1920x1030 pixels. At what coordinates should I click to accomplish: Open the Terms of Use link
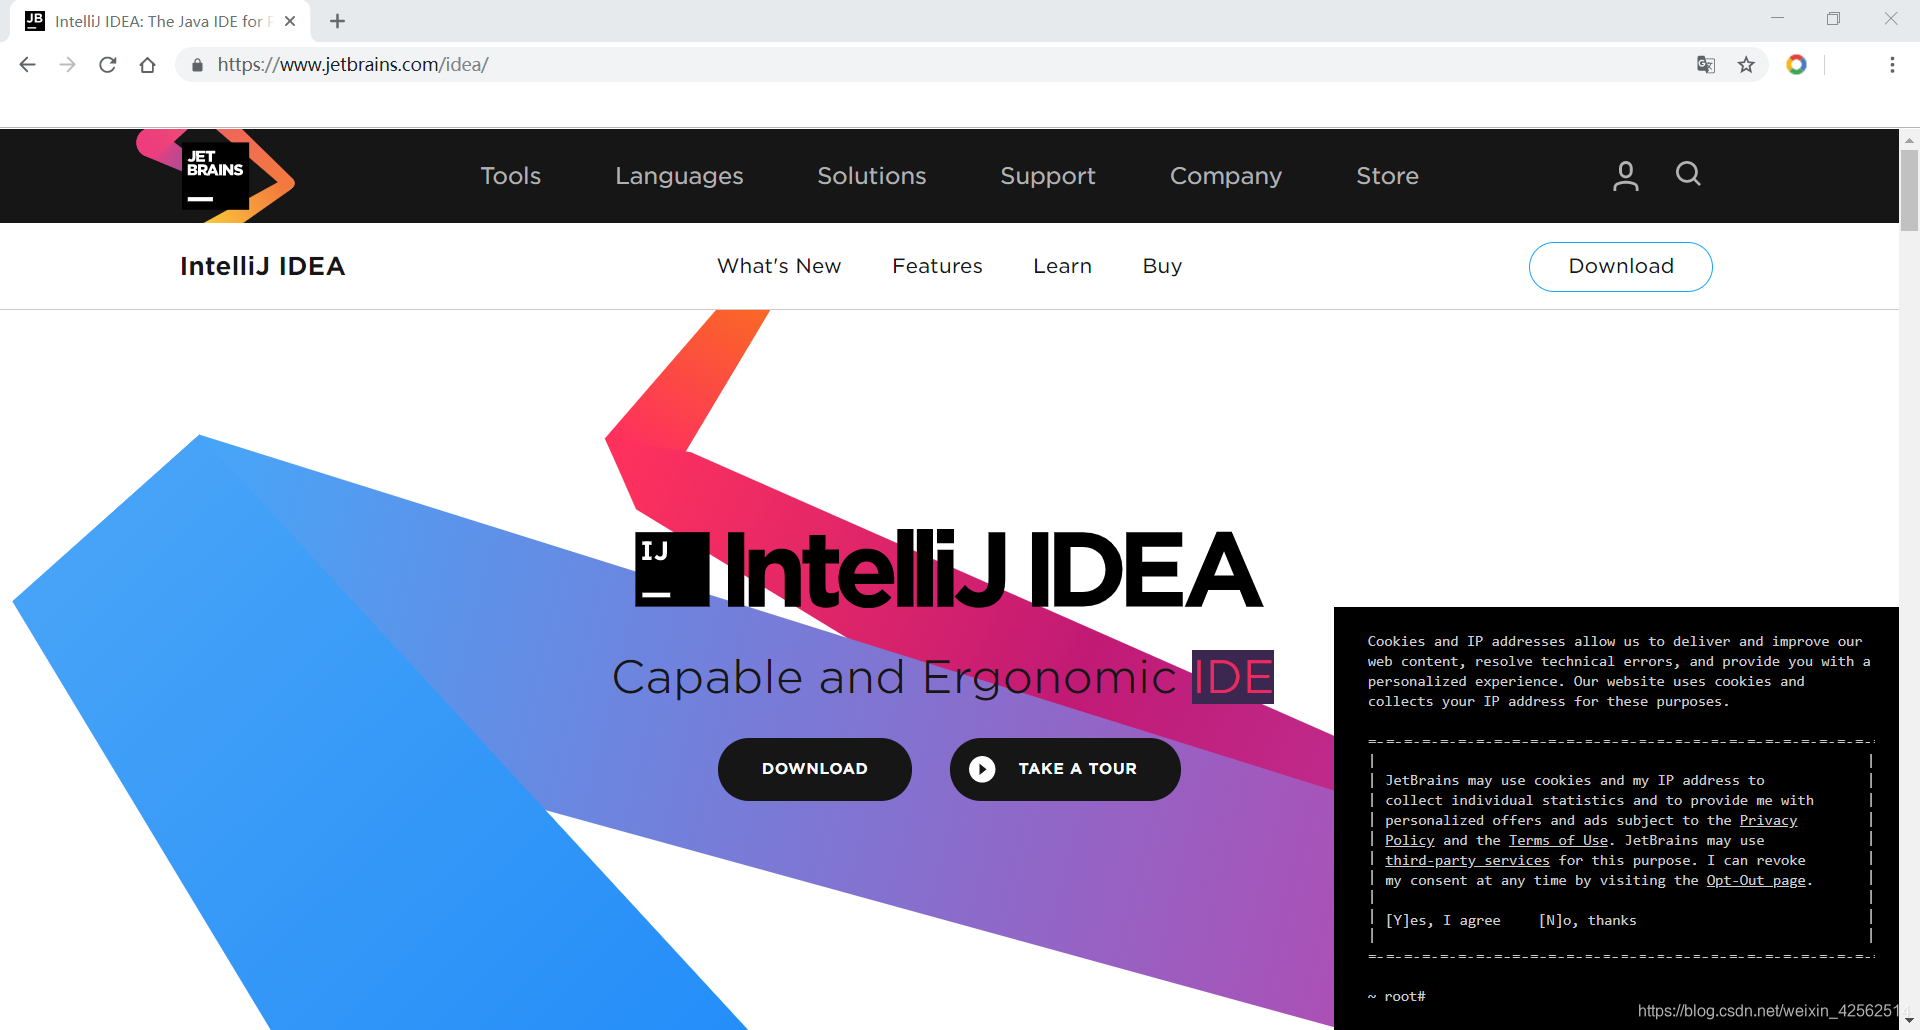click(1558, 841)
